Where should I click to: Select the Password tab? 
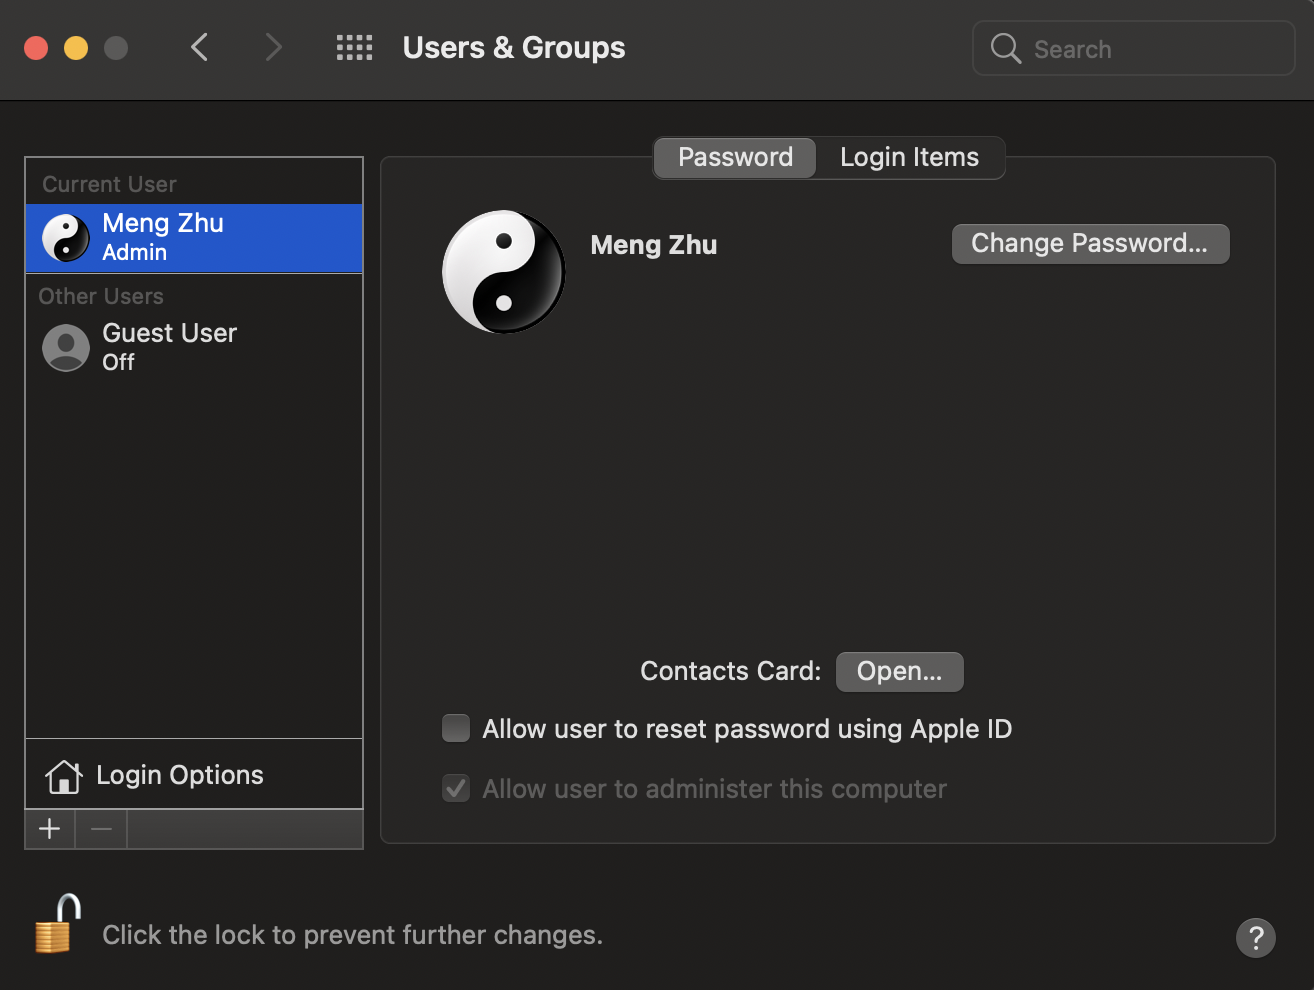point(735,157)
